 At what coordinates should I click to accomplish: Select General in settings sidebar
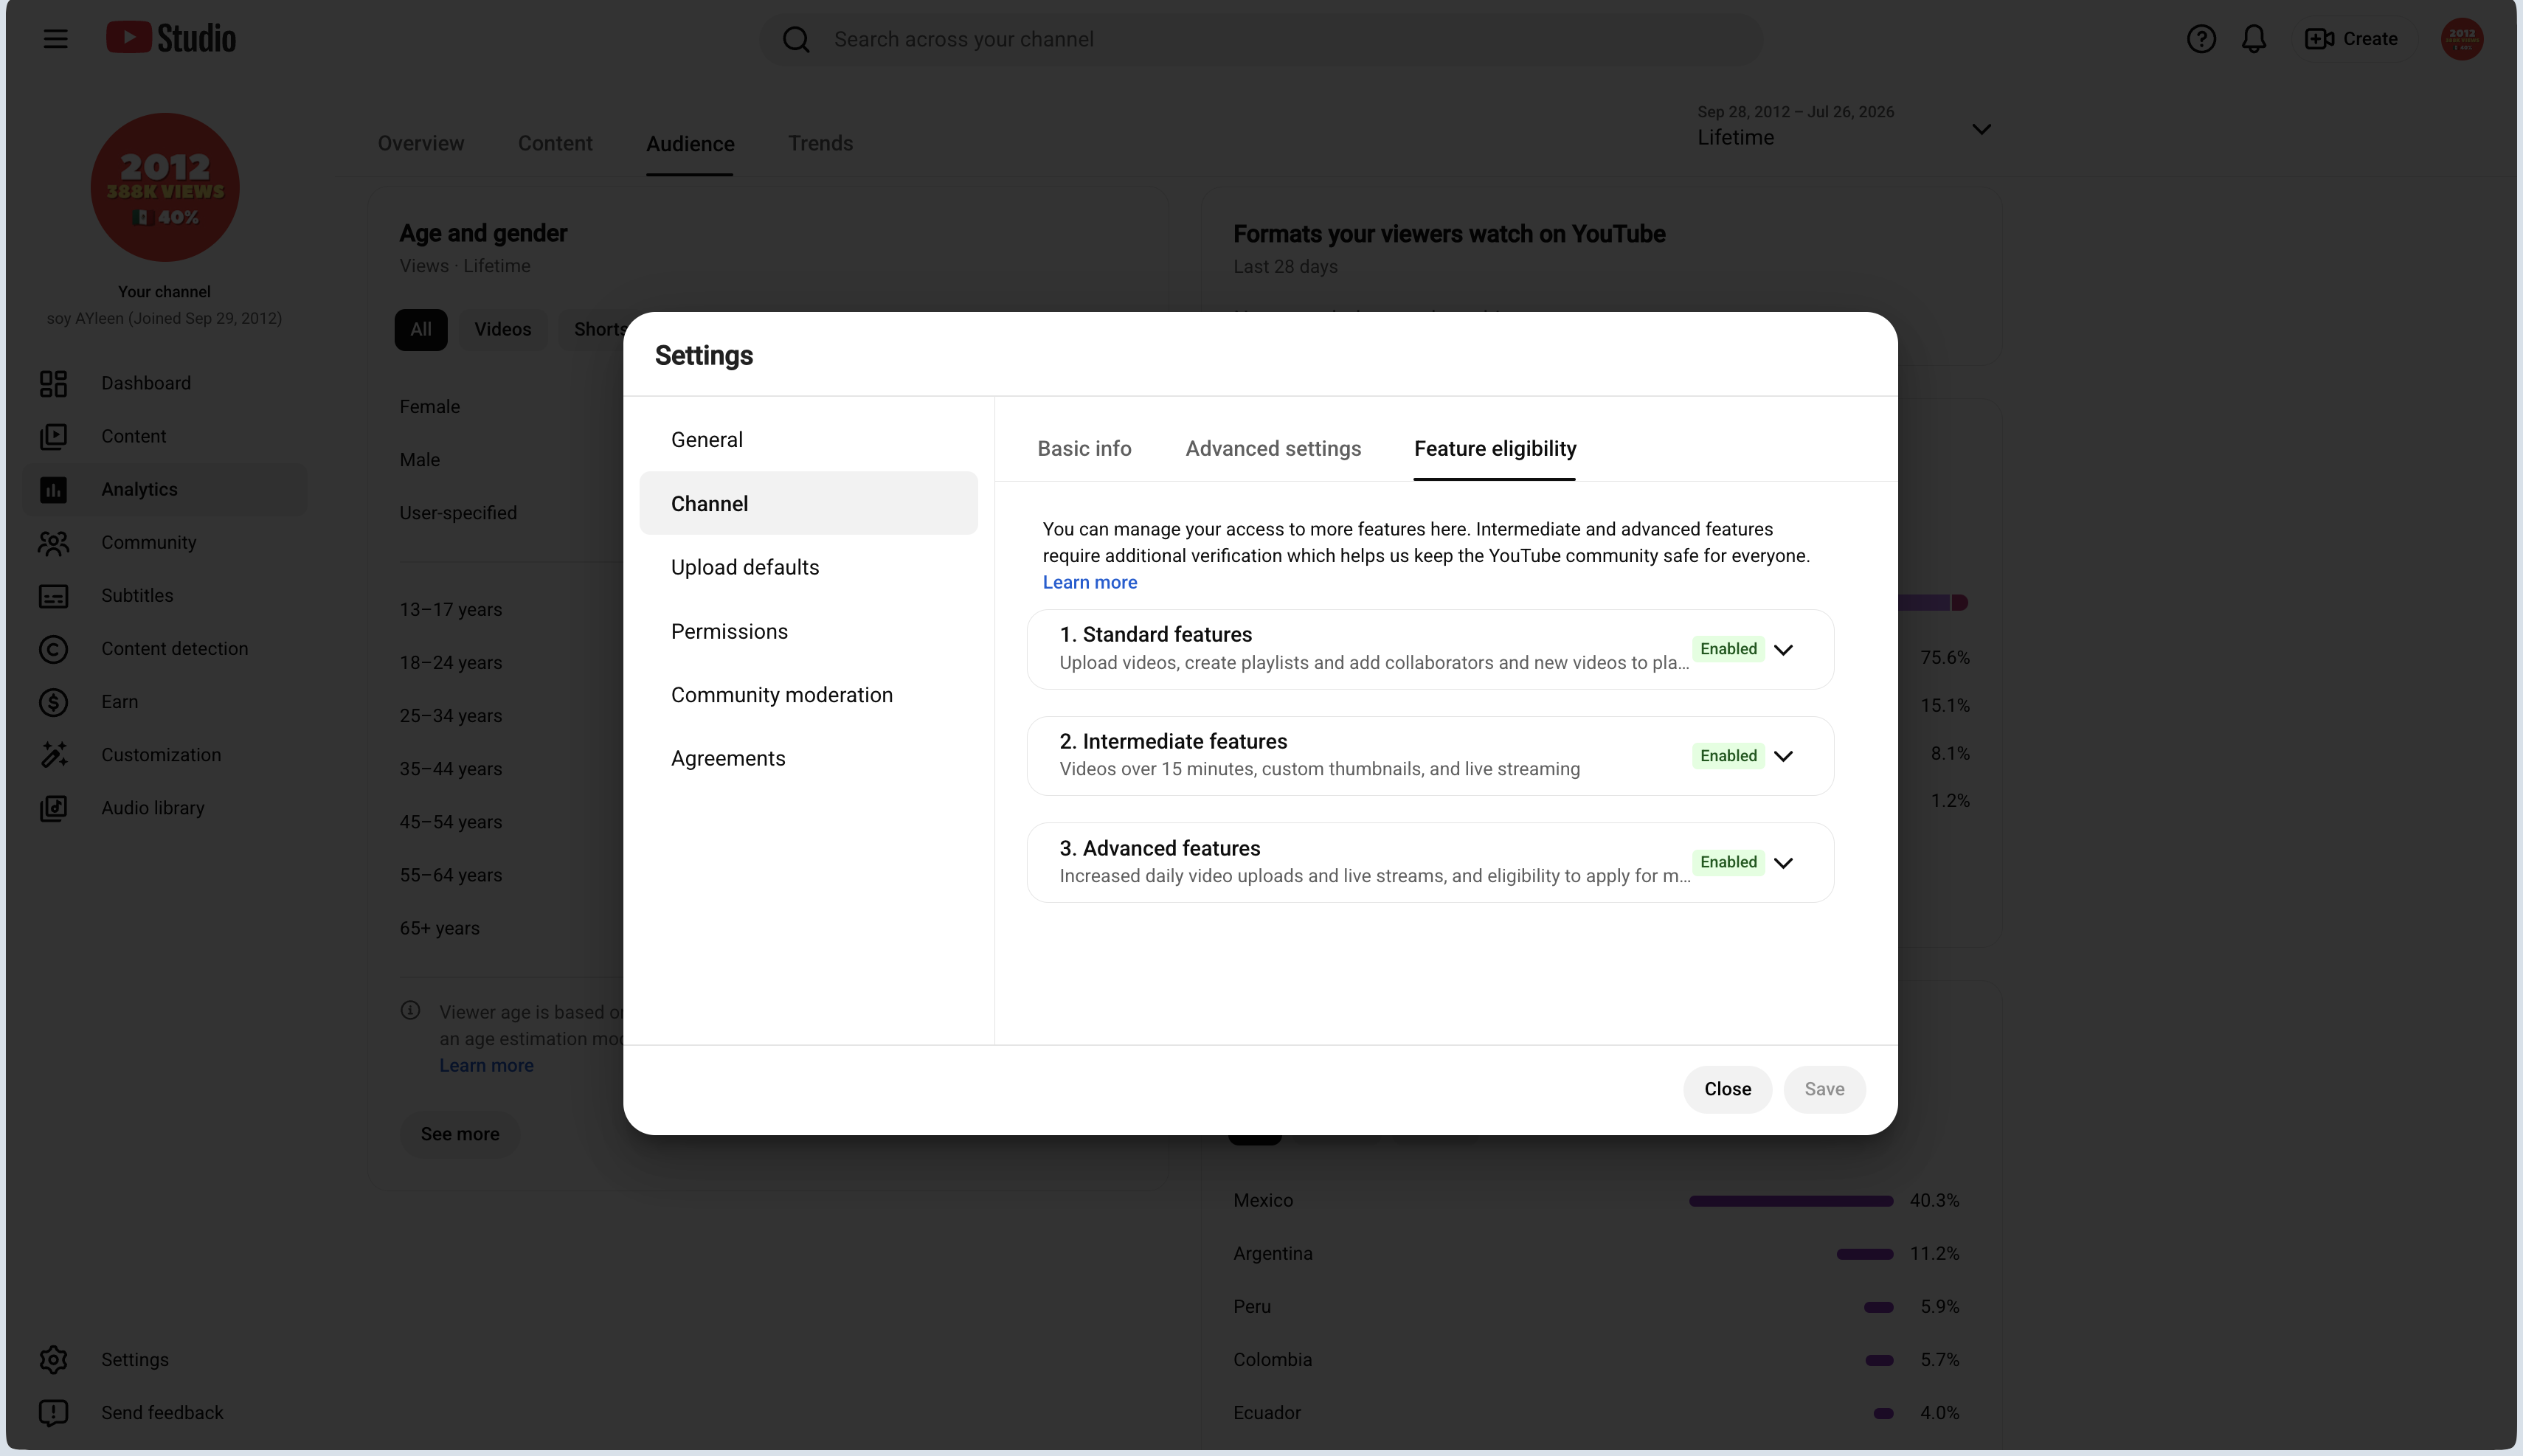(808, 440)
